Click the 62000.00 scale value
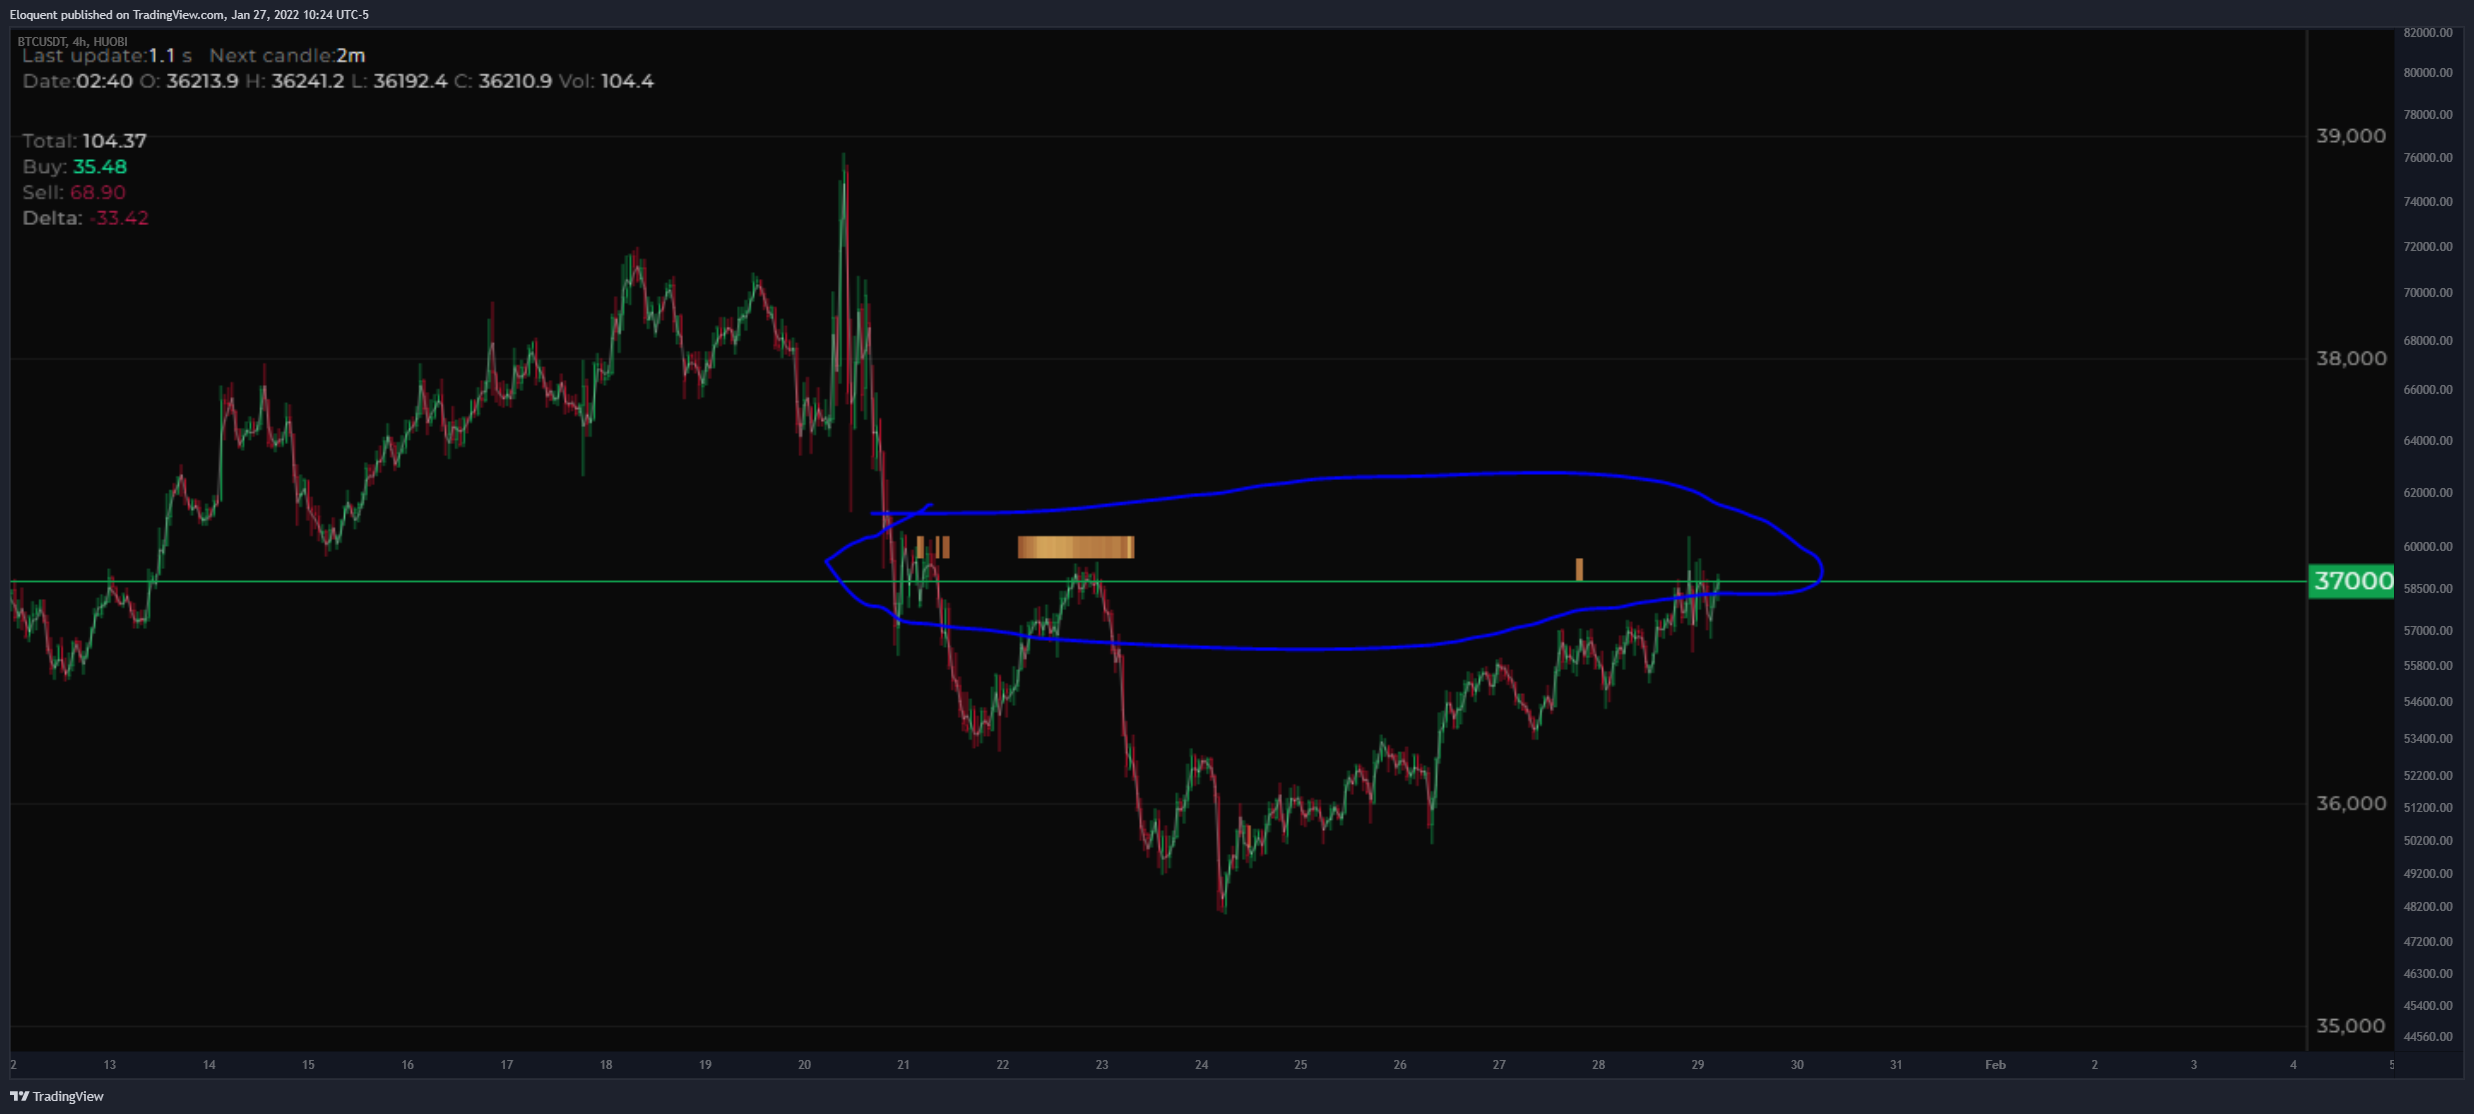 click(x=2428, y=493)
